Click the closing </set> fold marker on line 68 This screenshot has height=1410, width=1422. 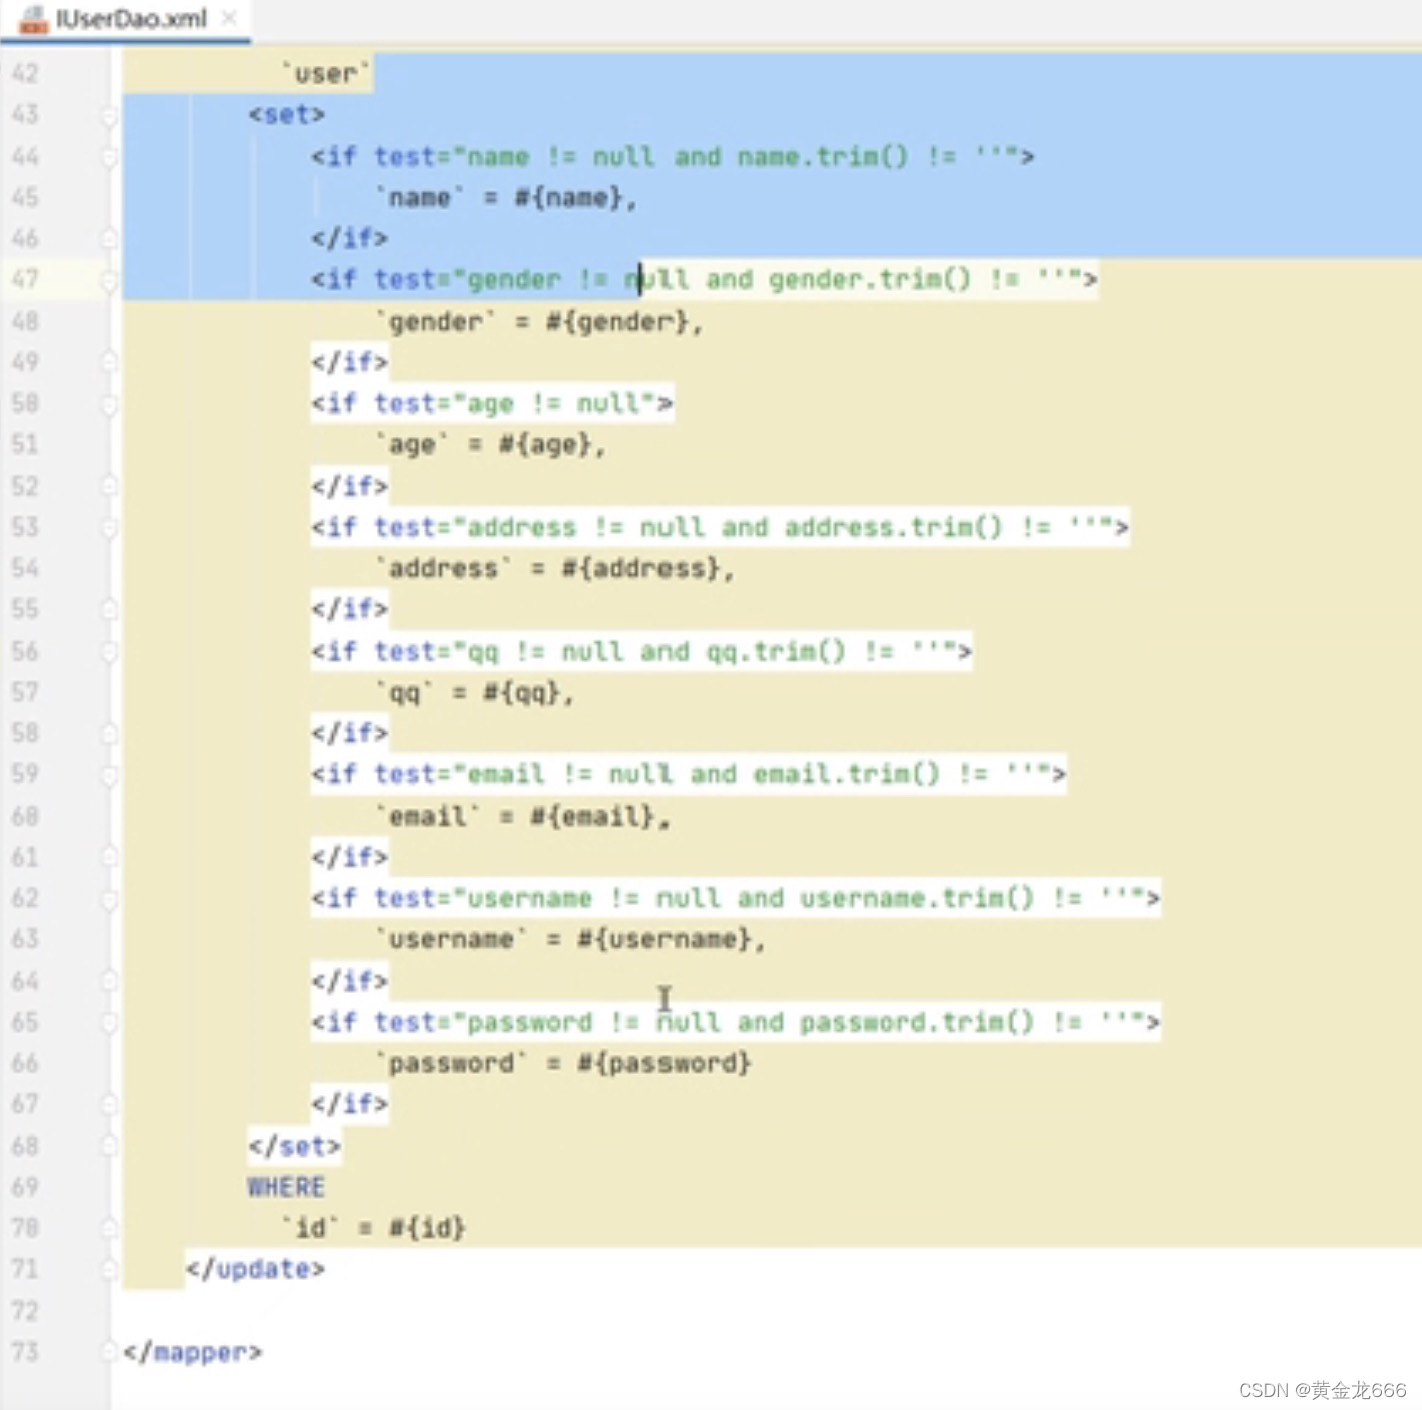[x=109, y=1146]
